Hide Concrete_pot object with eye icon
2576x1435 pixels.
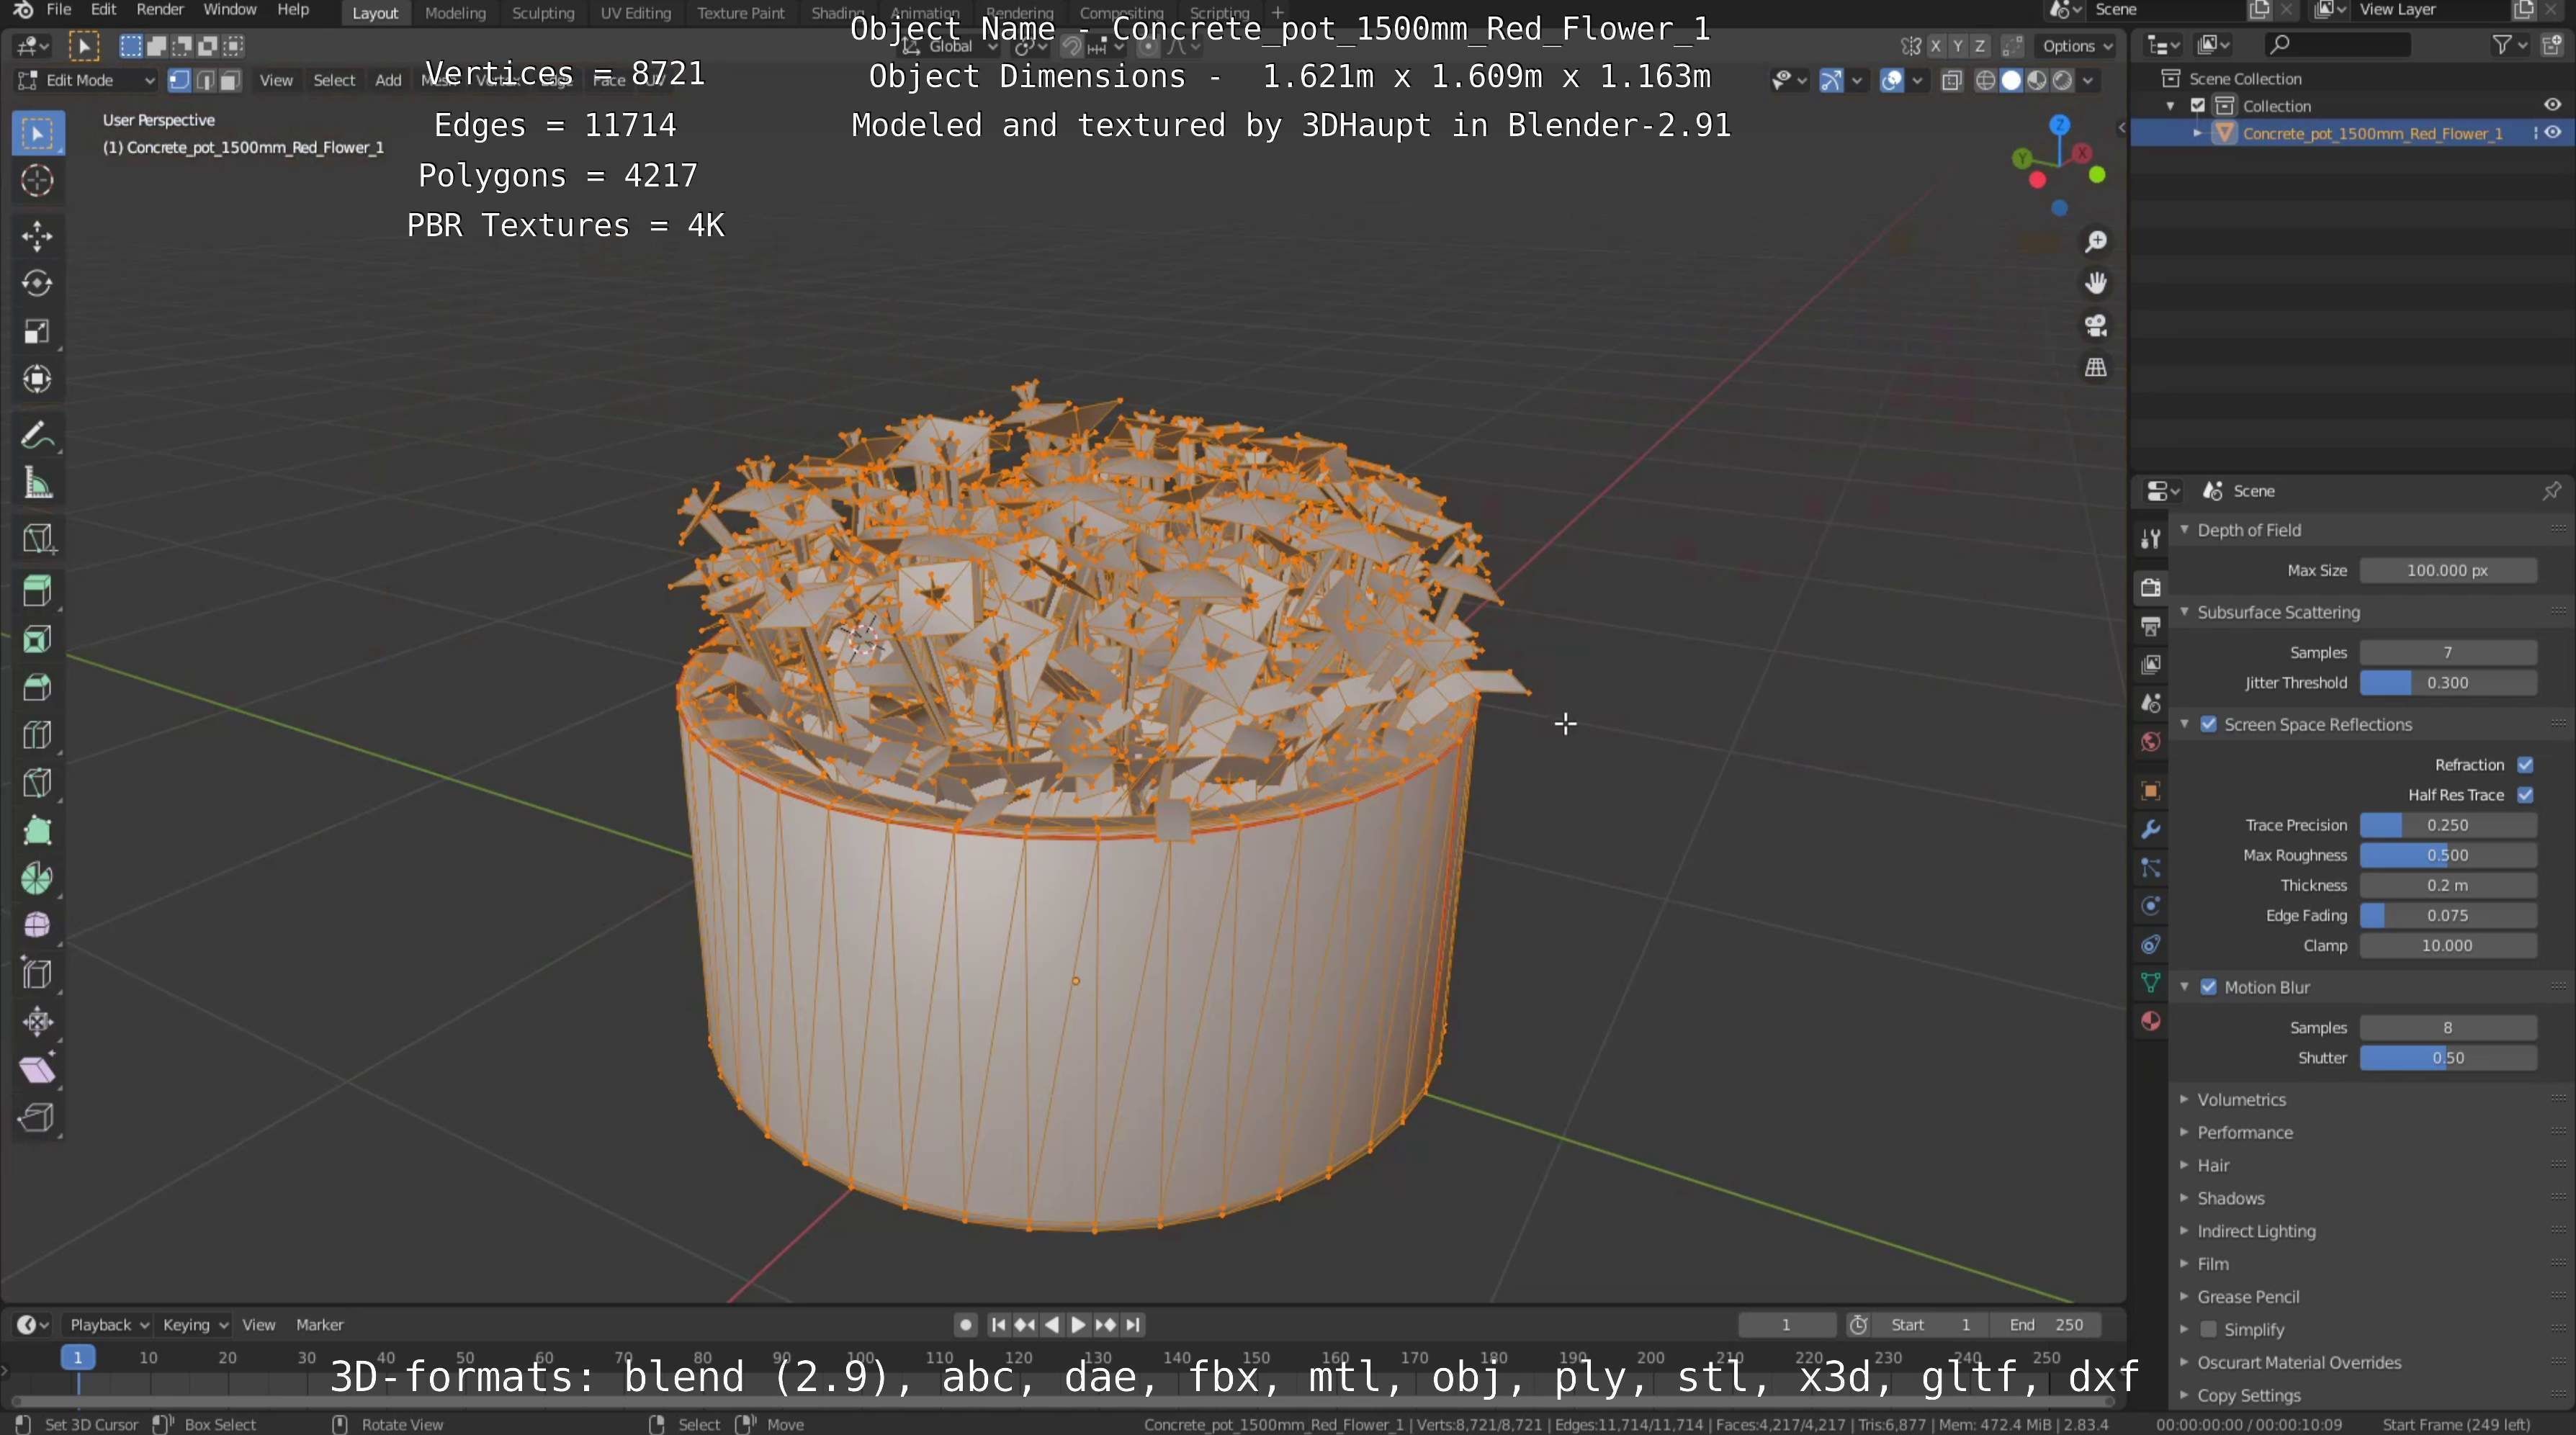(2552, 133)
